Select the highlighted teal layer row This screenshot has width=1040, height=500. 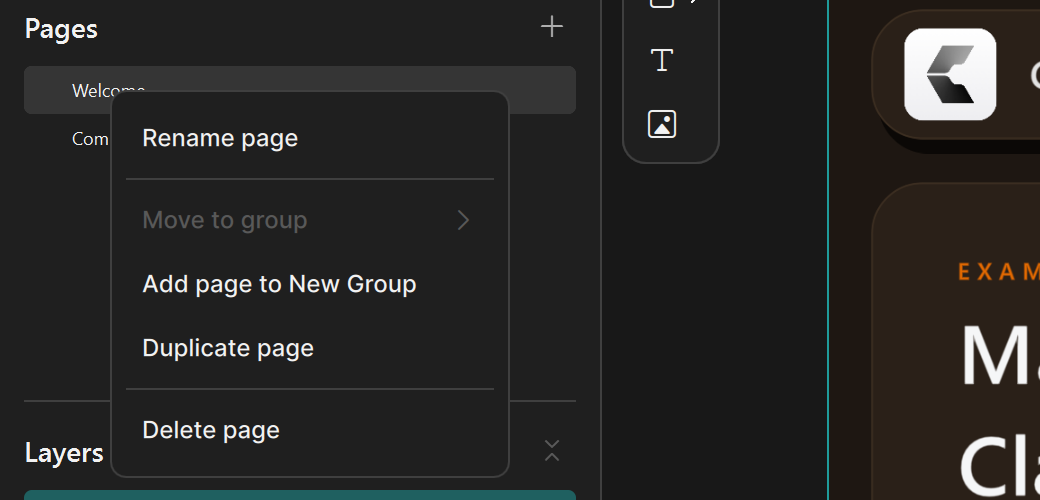[300, 495]
